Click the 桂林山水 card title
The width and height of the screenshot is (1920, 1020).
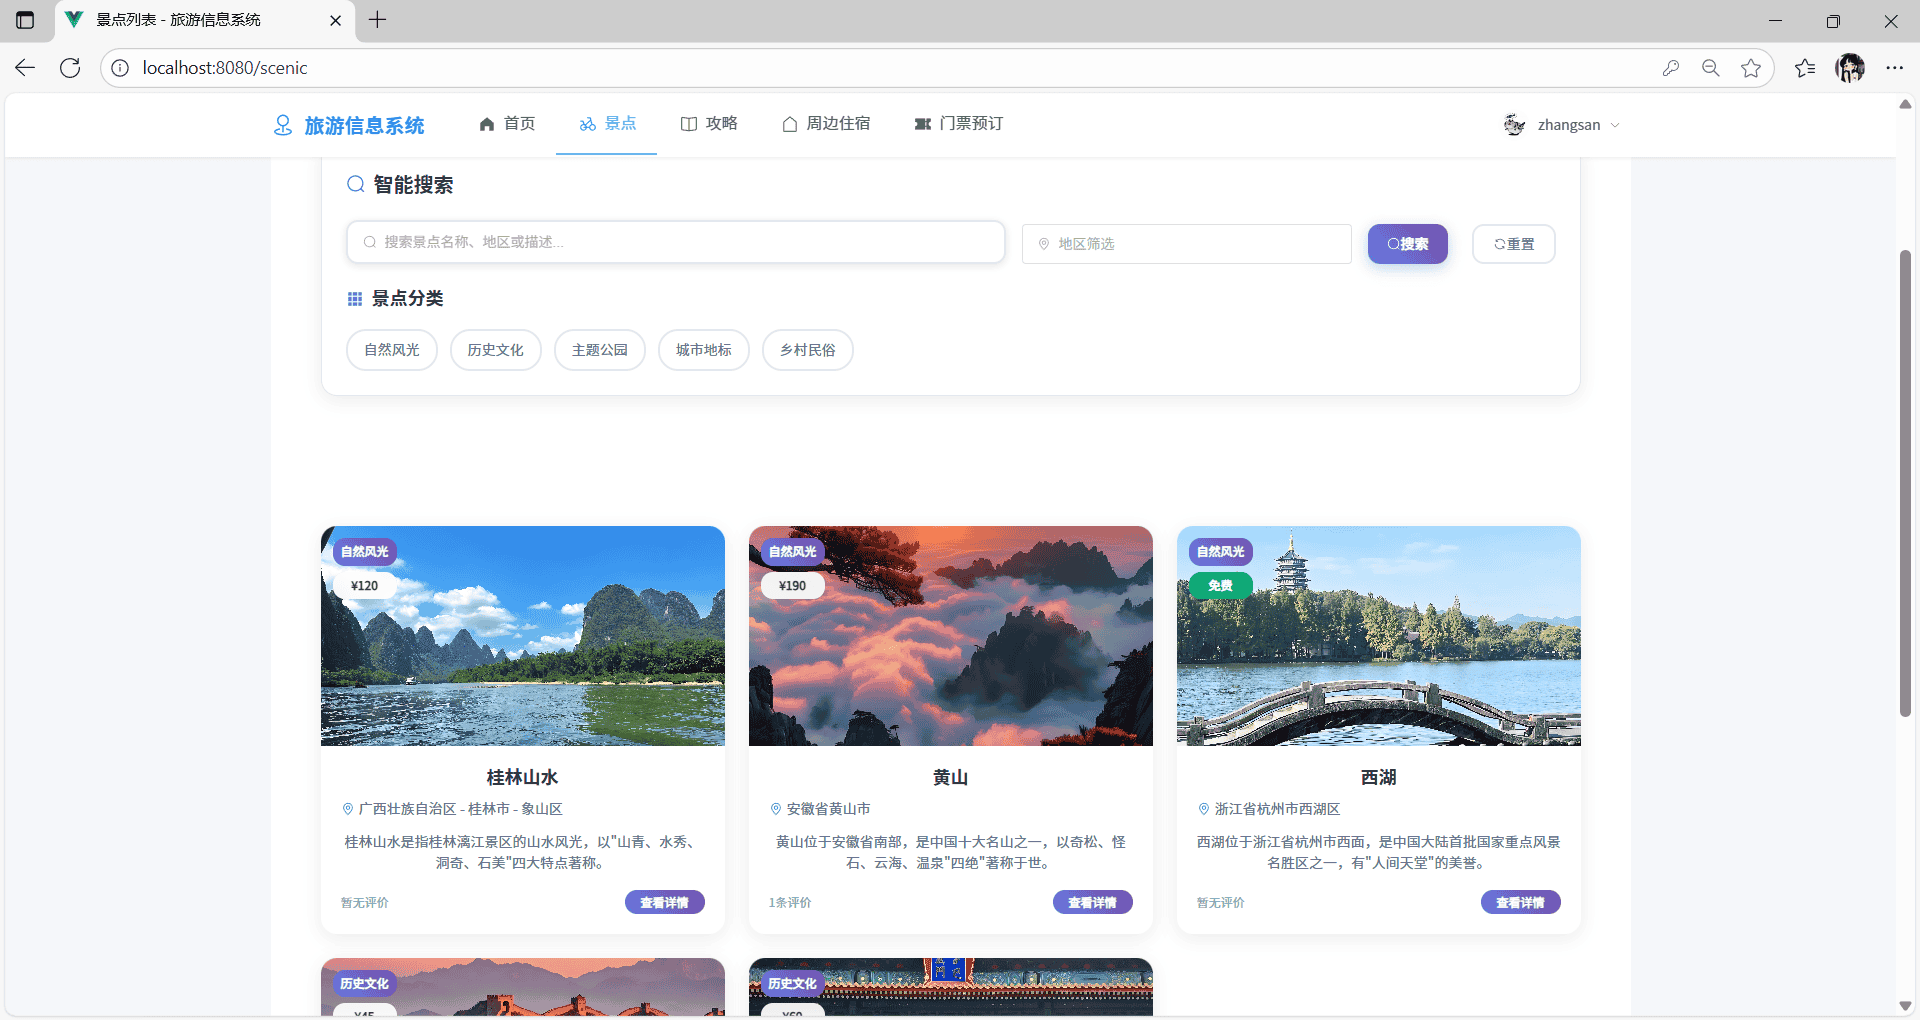pyautogui.click(x=523, y=777)
